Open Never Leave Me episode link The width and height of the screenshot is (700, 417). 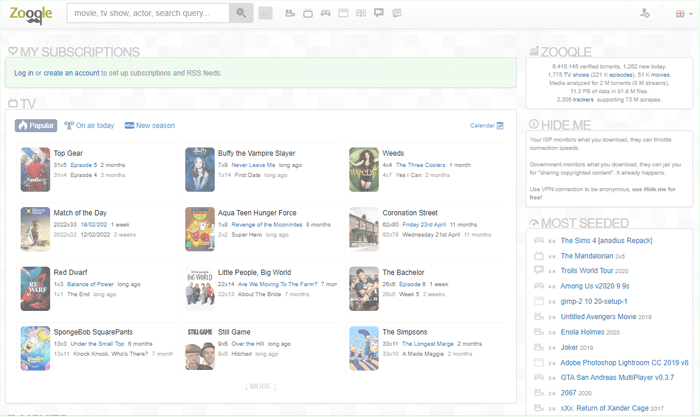pyautogui.click(x=253, y=165)
